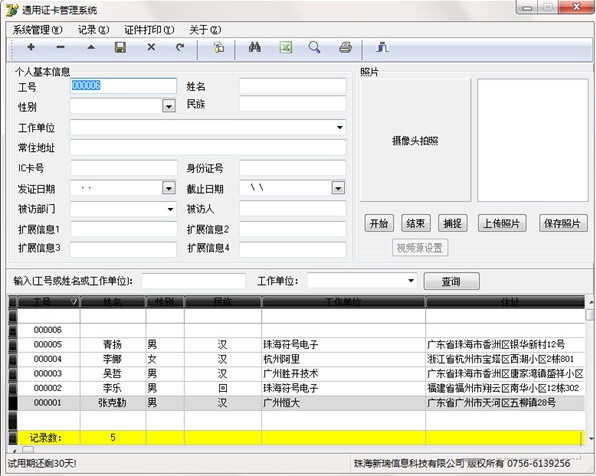This screenshot has height=476, width=596.
Task: Expand the 被访部门 dropdown
Action: pos(170,209)
